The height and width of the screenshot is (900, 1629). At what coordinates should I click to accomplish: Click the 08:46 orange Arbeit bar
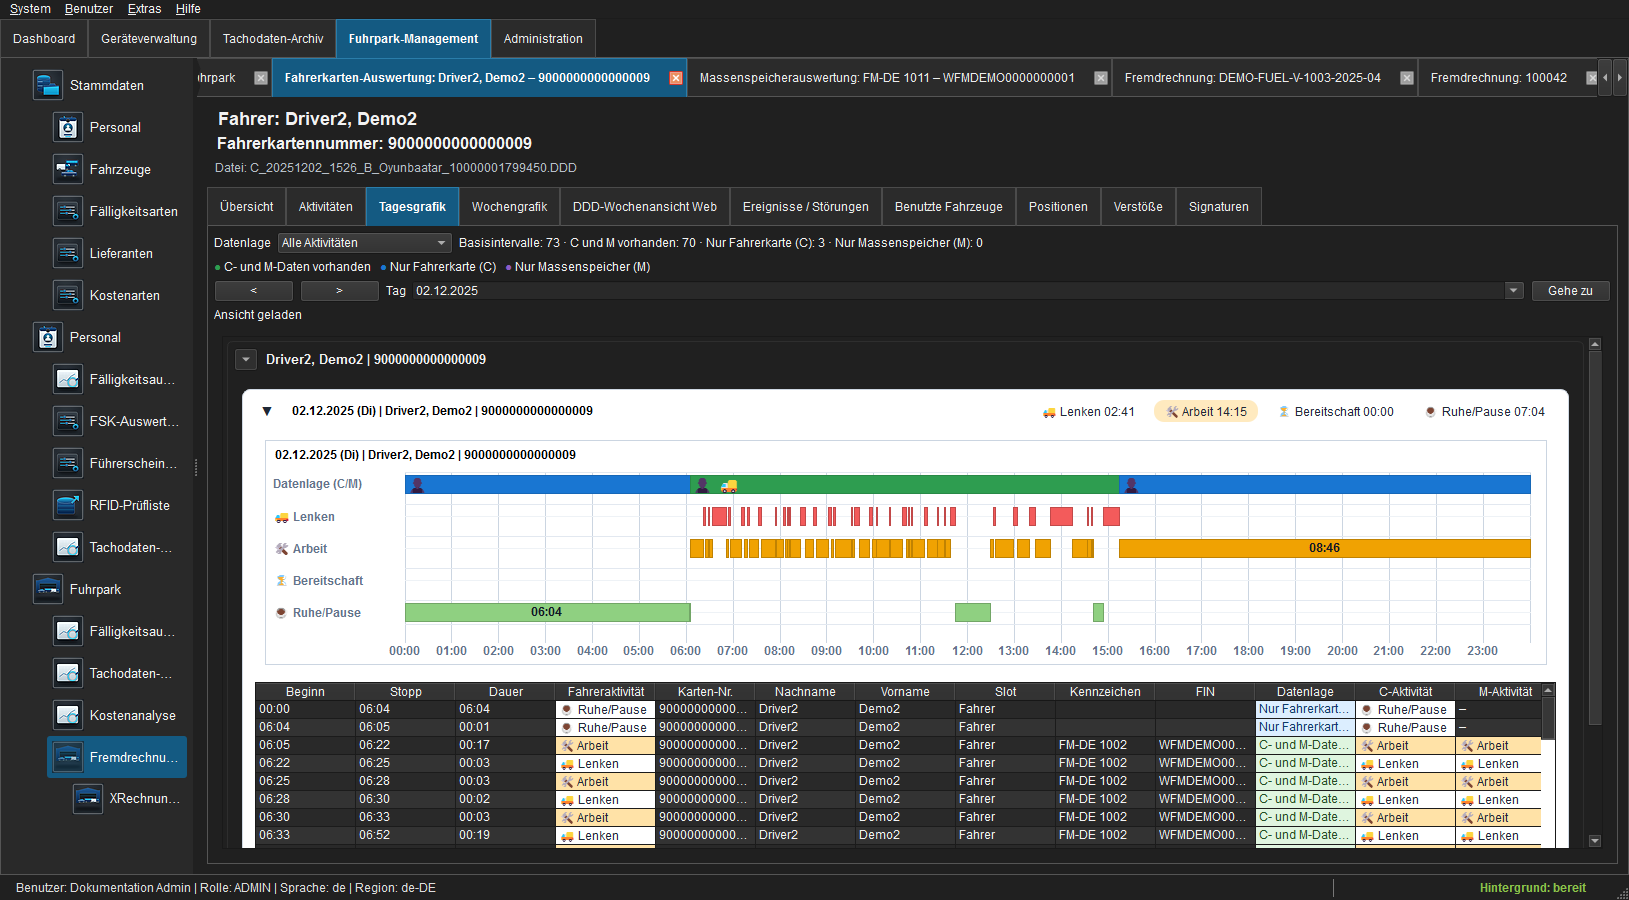click(1324, 548)
